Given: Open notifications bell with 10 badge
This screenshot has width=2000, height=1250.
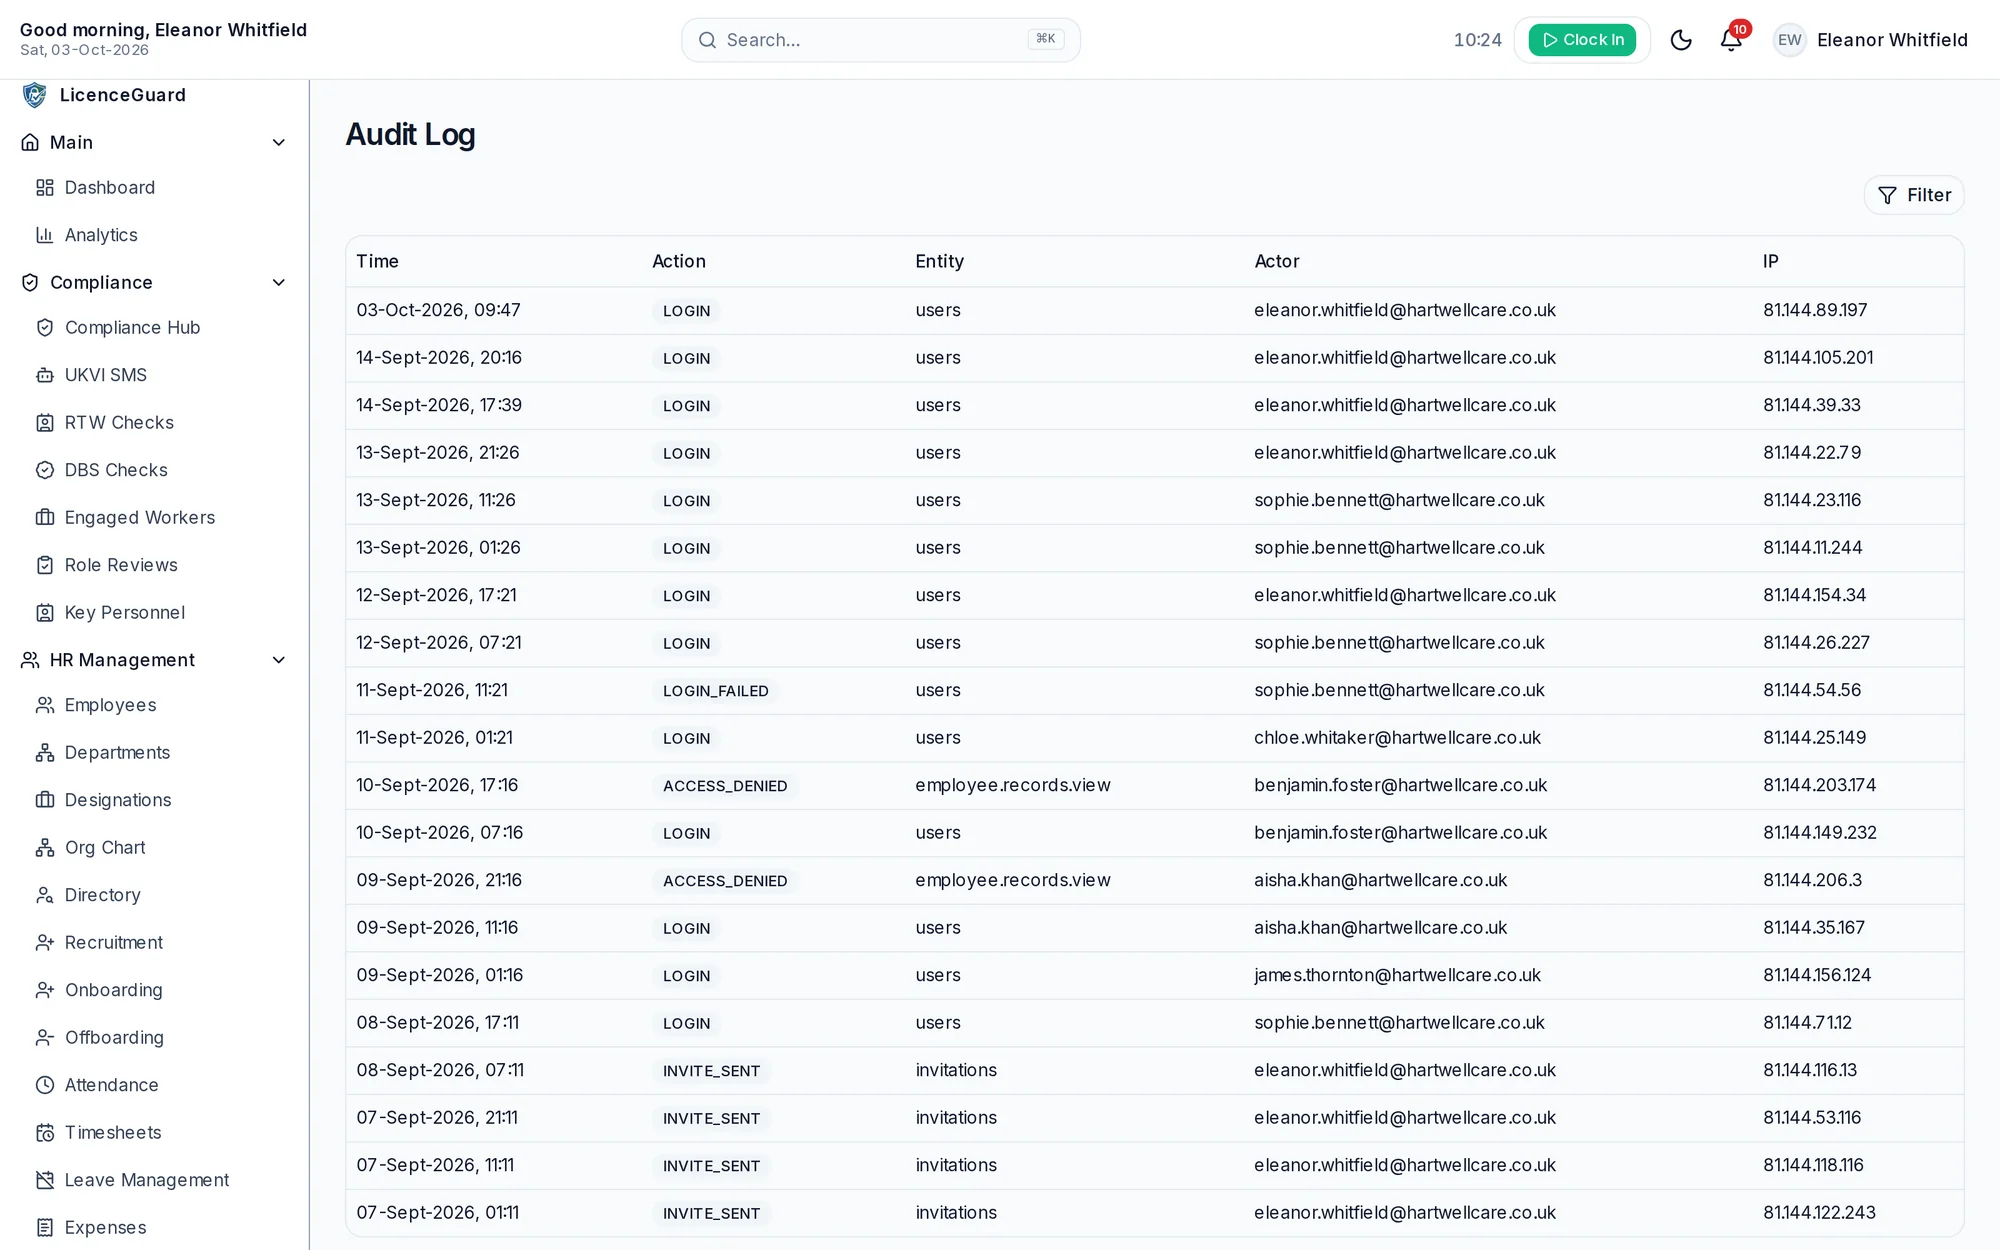Looking at the screenshot, I should tap(1732, 40).
